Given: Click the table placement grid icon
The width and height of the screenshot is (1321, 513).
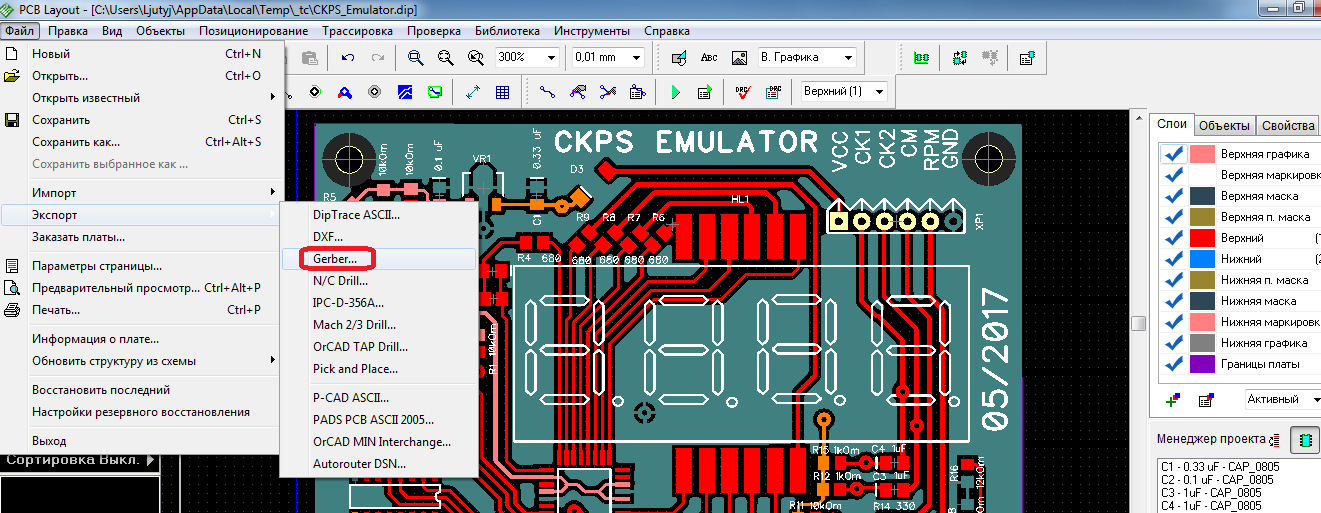Looking at the screenshot, I should click(502, 92).
